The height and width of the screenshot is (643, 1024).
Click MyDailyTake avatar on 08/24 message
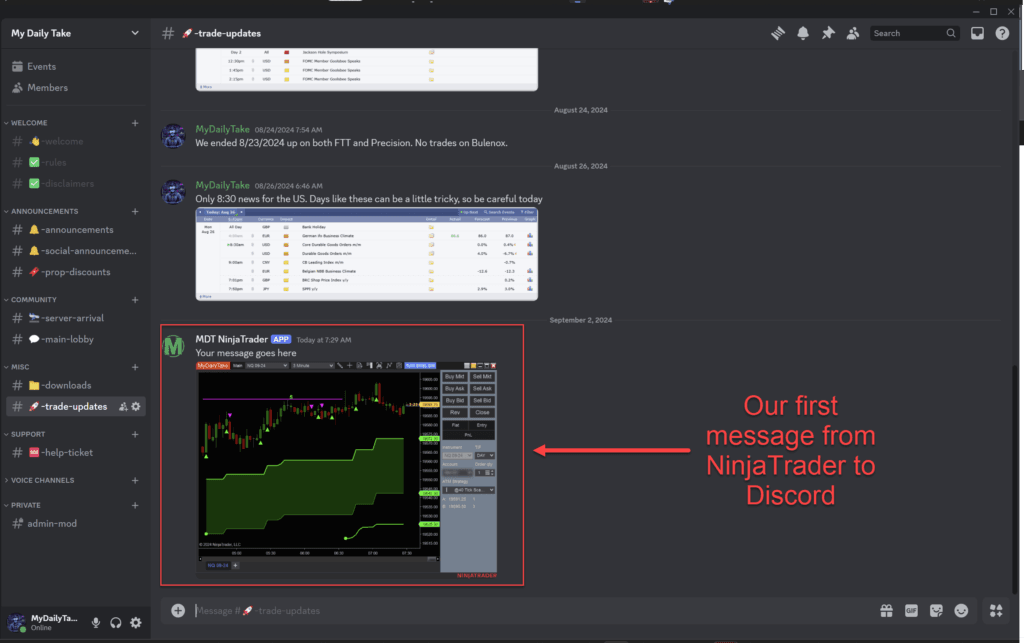coord(174,136)
